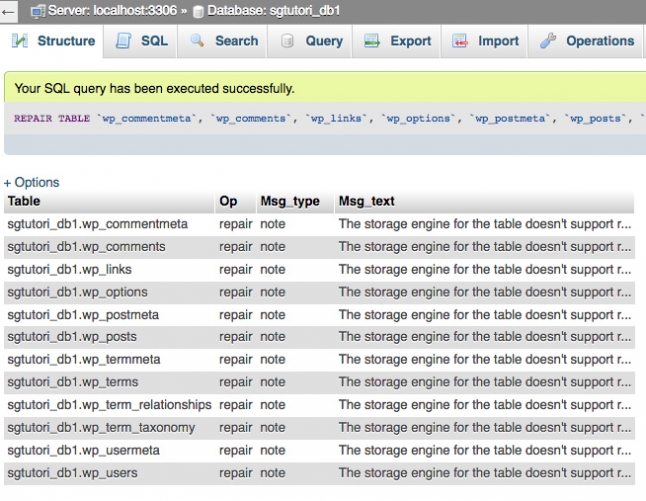Click the REPAIR TABLE keyword in query
This screenshot has width=646, height=501.
coord(52,119)
